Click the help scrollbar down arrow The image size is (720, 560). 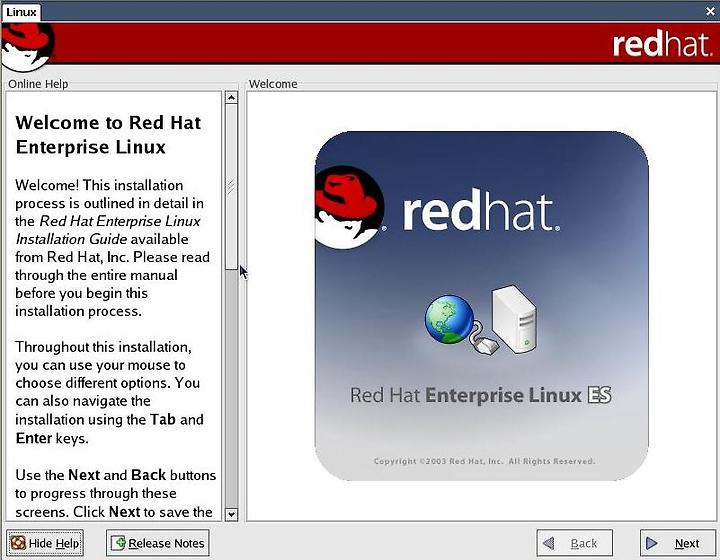tap(231, 514)
